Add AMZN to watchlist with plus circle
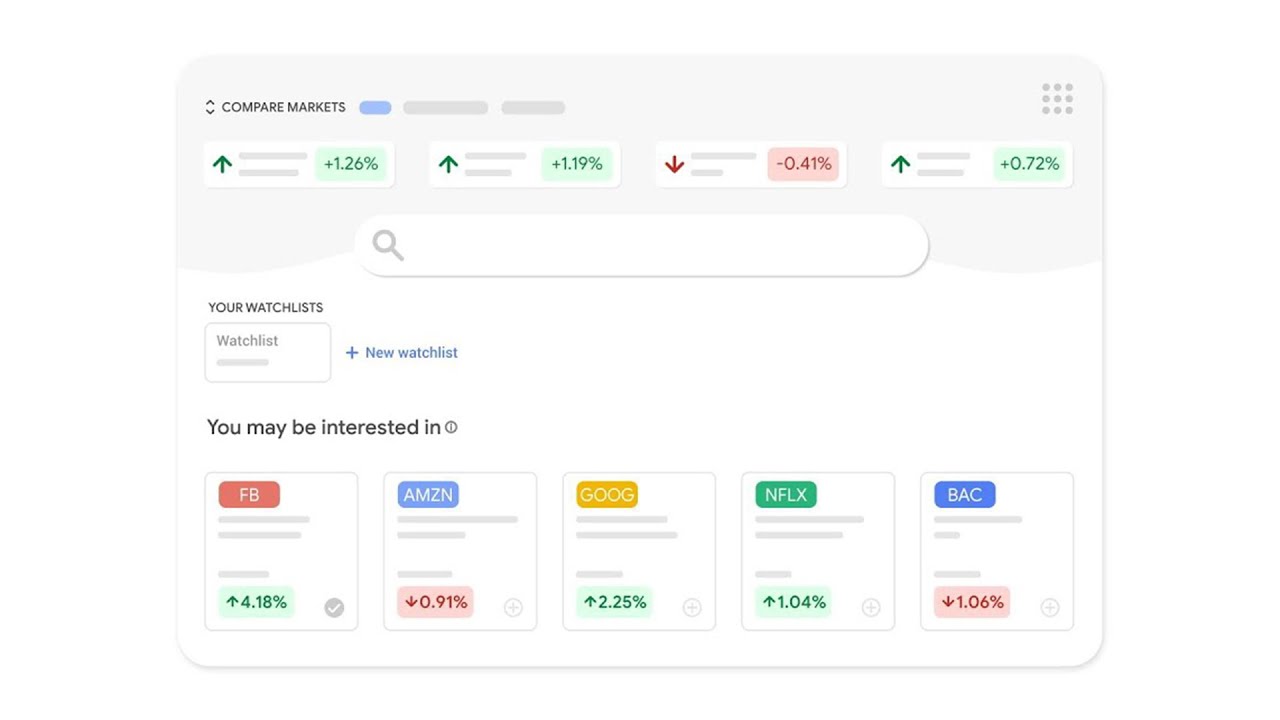1280x720 pixels. (513, 607)
